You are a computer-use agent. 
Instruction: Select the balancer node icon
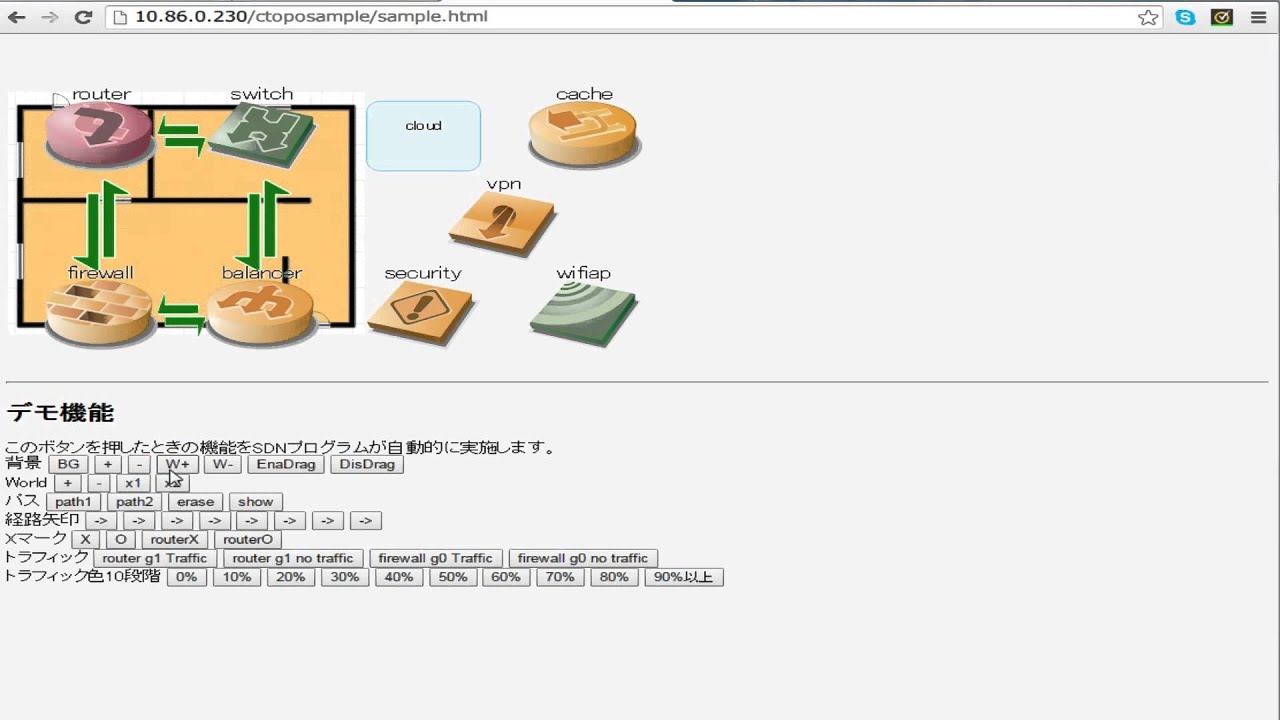click(x=261, y=314)
